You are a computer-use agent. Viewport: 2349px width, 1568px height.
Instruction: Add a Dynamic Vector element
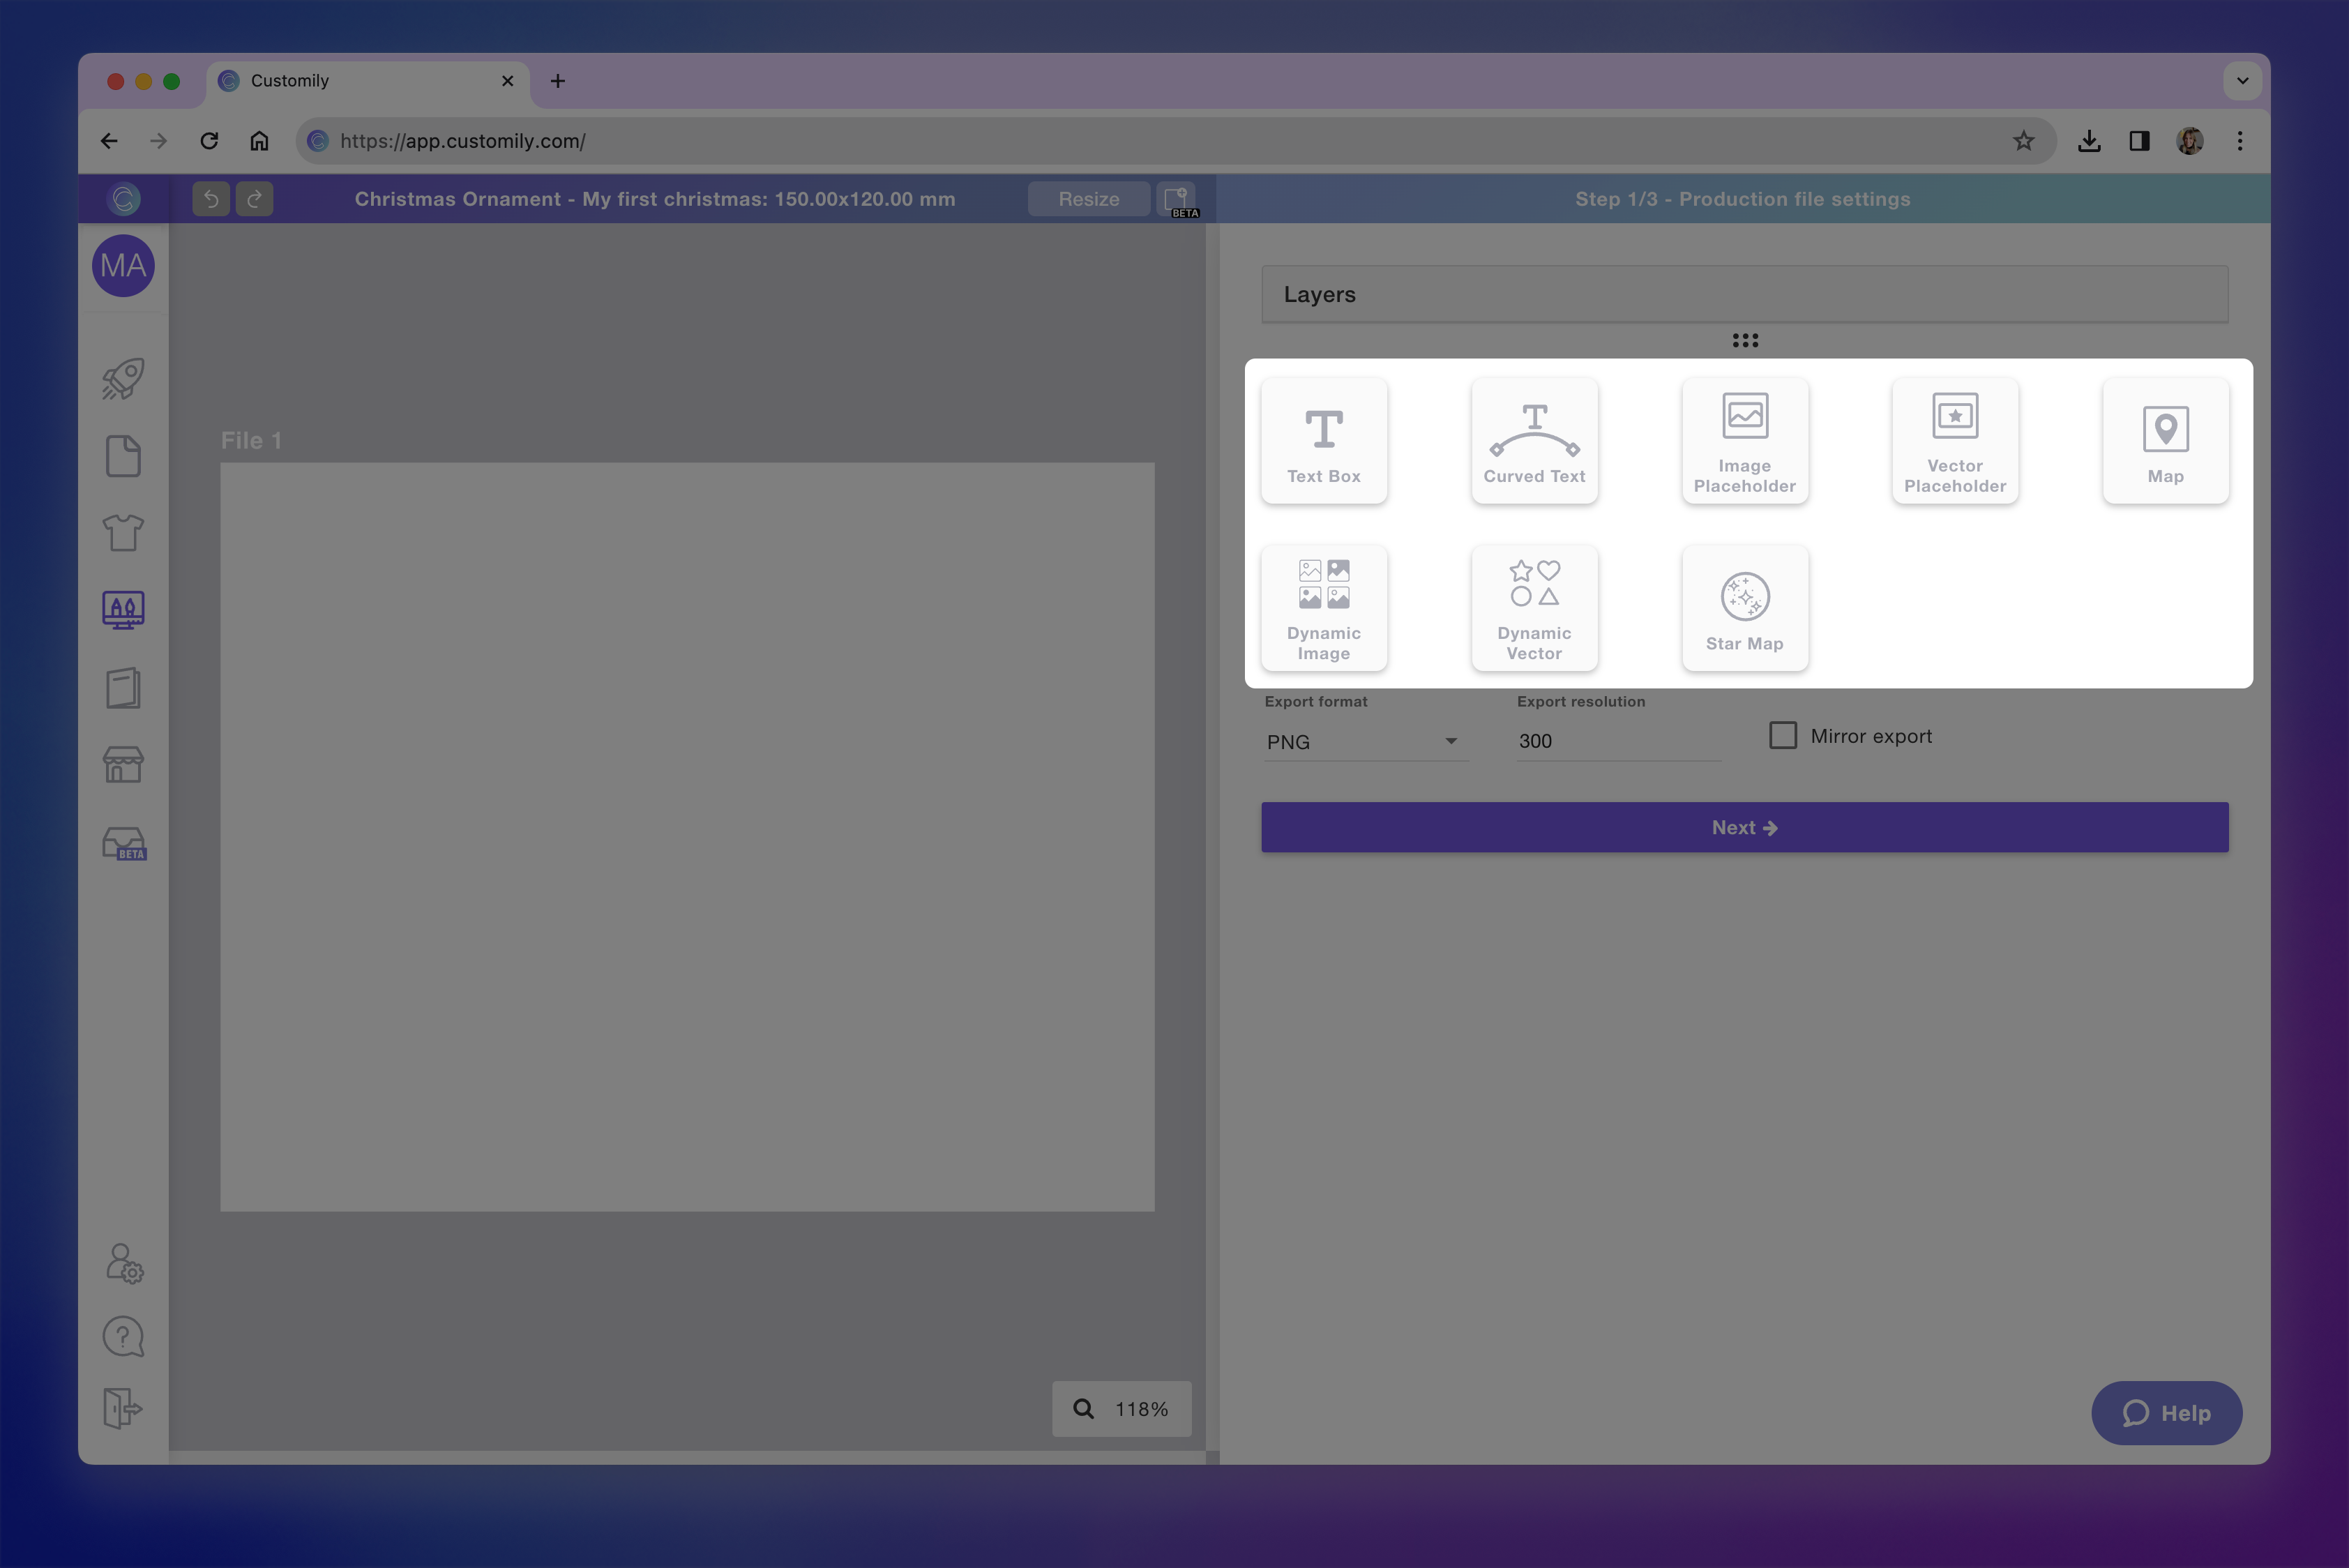[1534, 607]
